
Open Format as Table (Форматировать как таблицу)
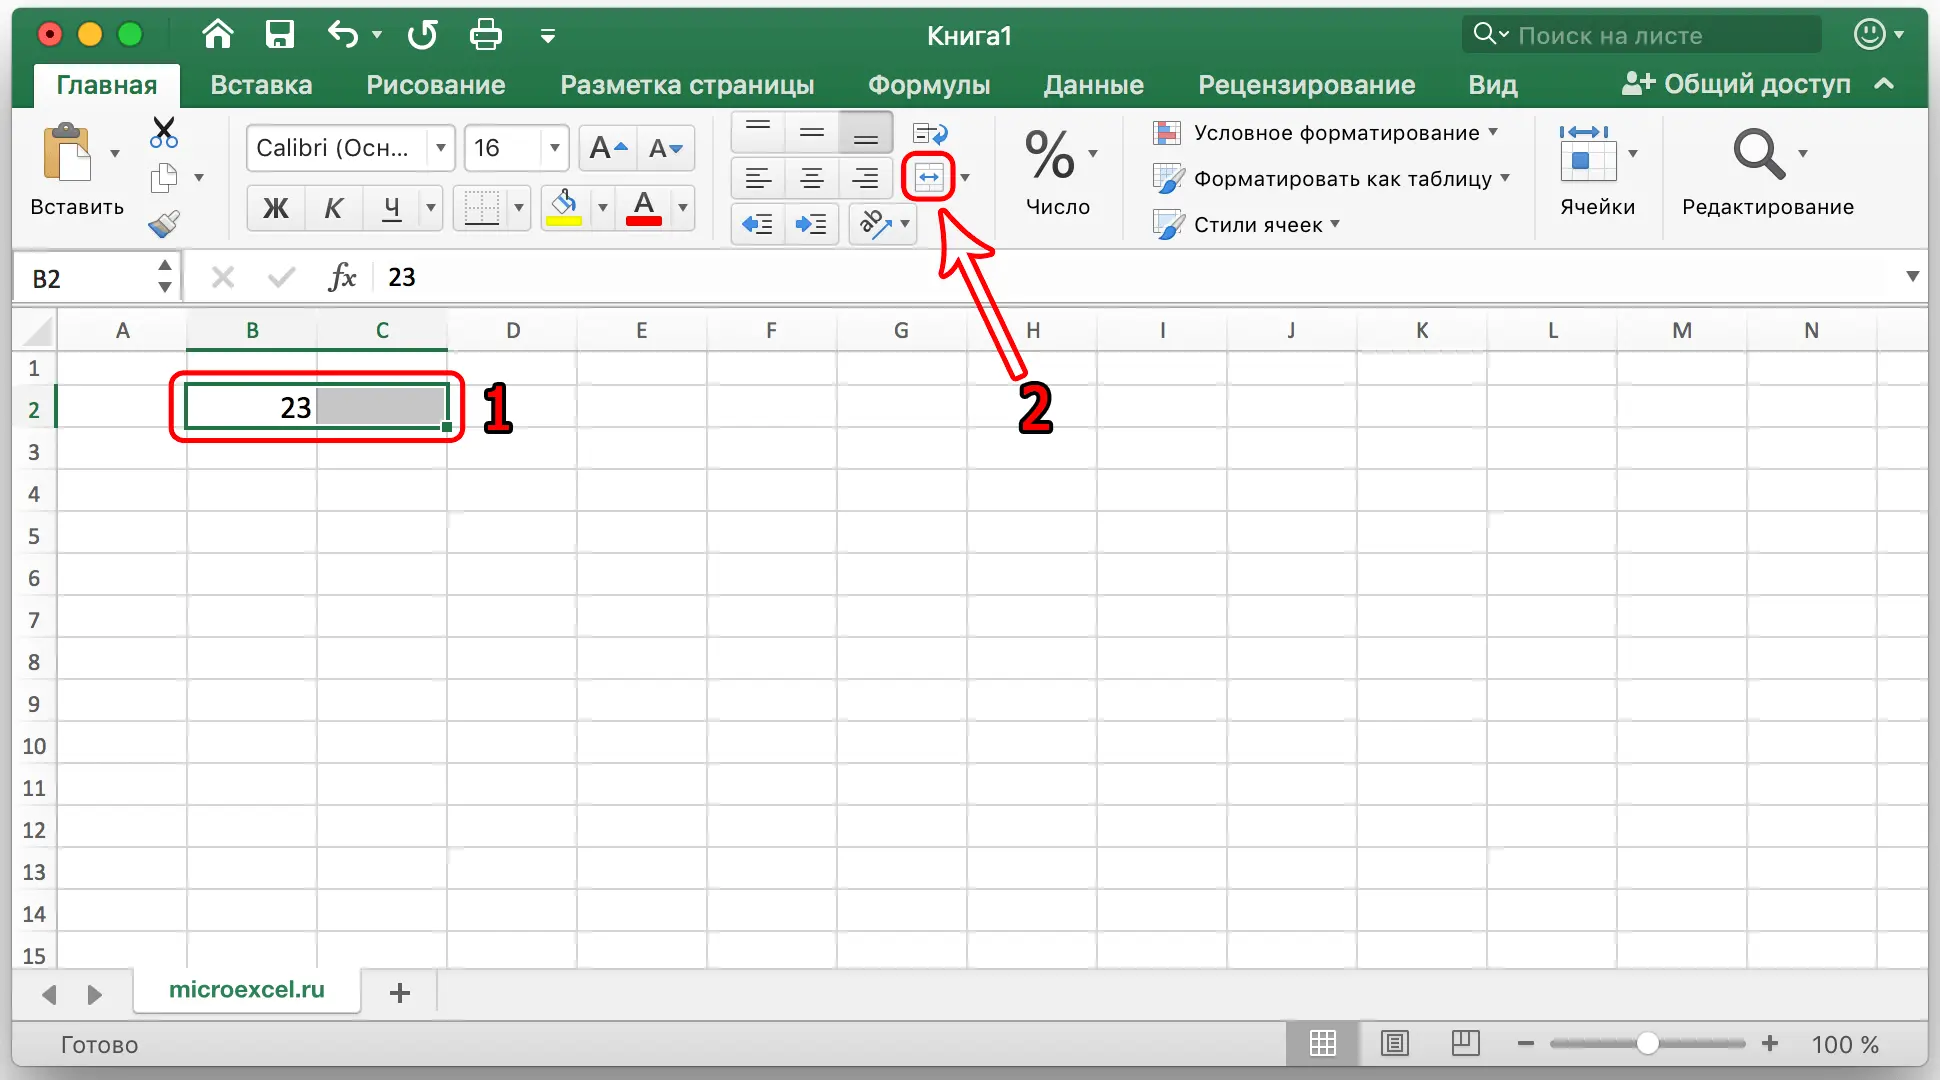(1331, 179)
